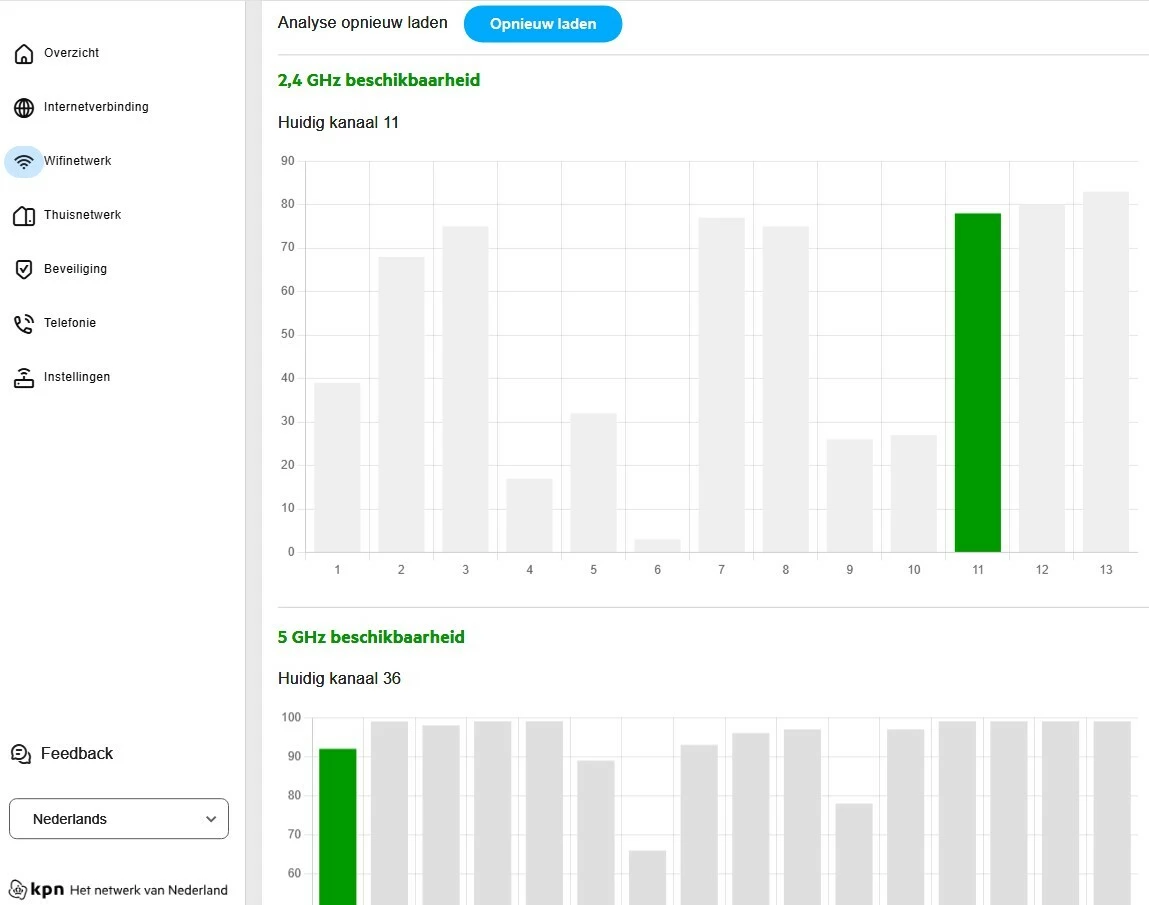Click the Beveiliging shield icon
This screenshot has width=1149, height=905.
pos(23,270)
